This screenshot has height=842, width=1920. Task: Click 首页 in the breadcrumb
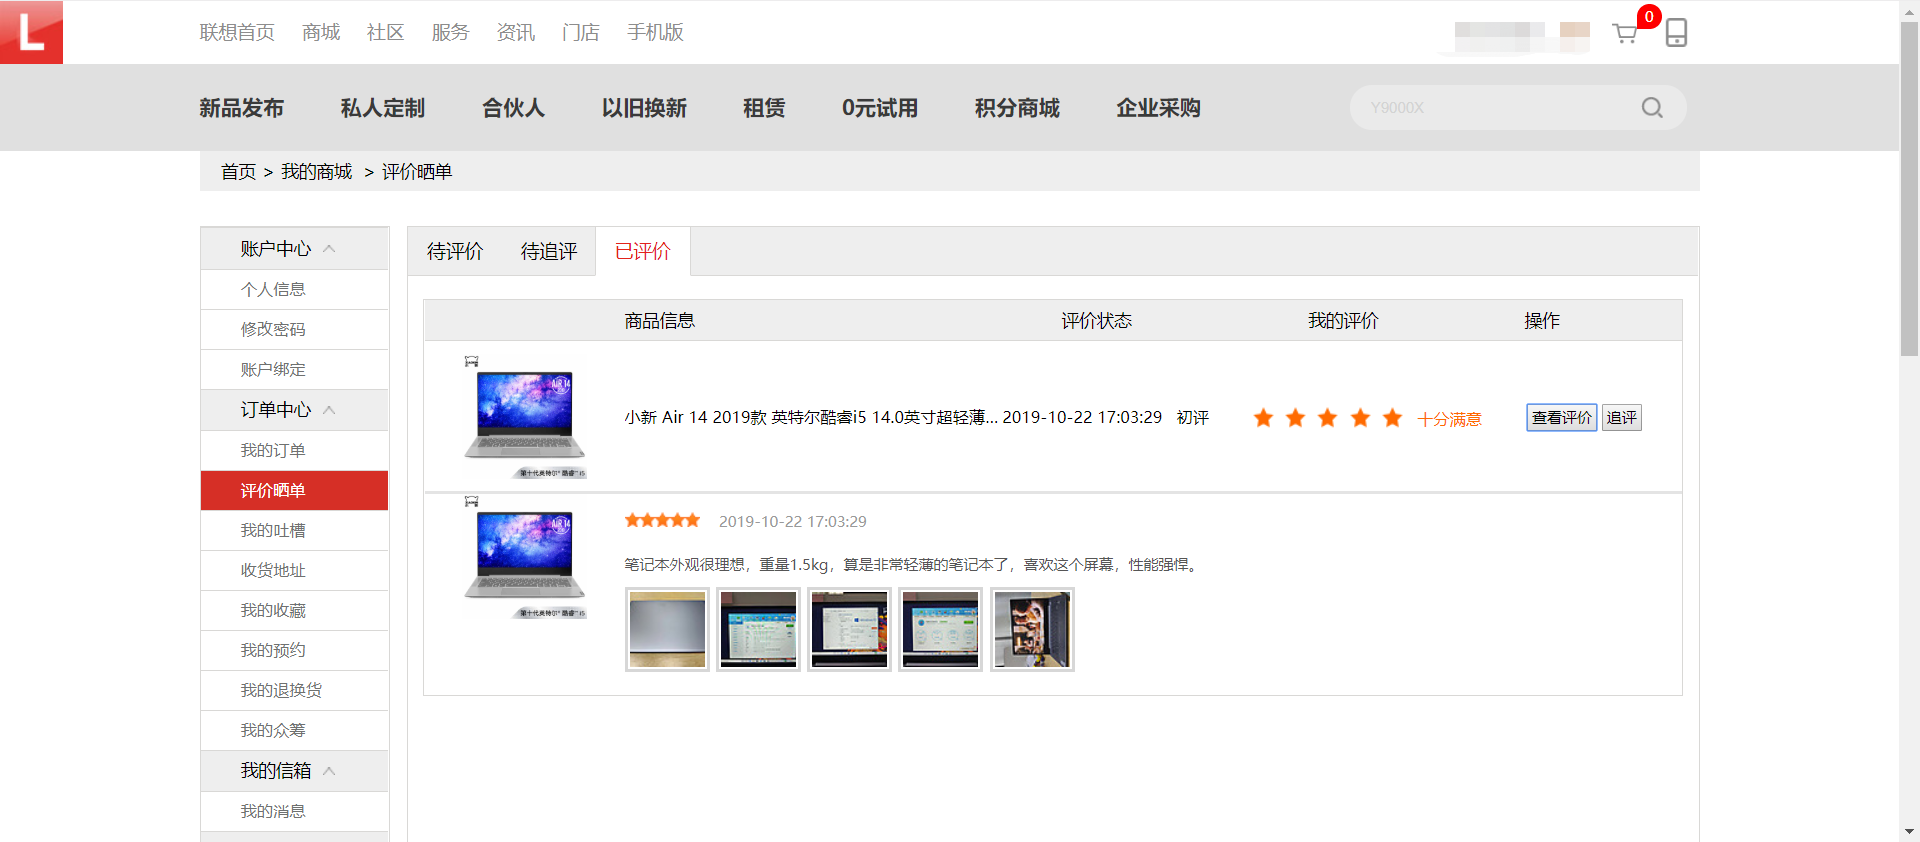(238, 172)
